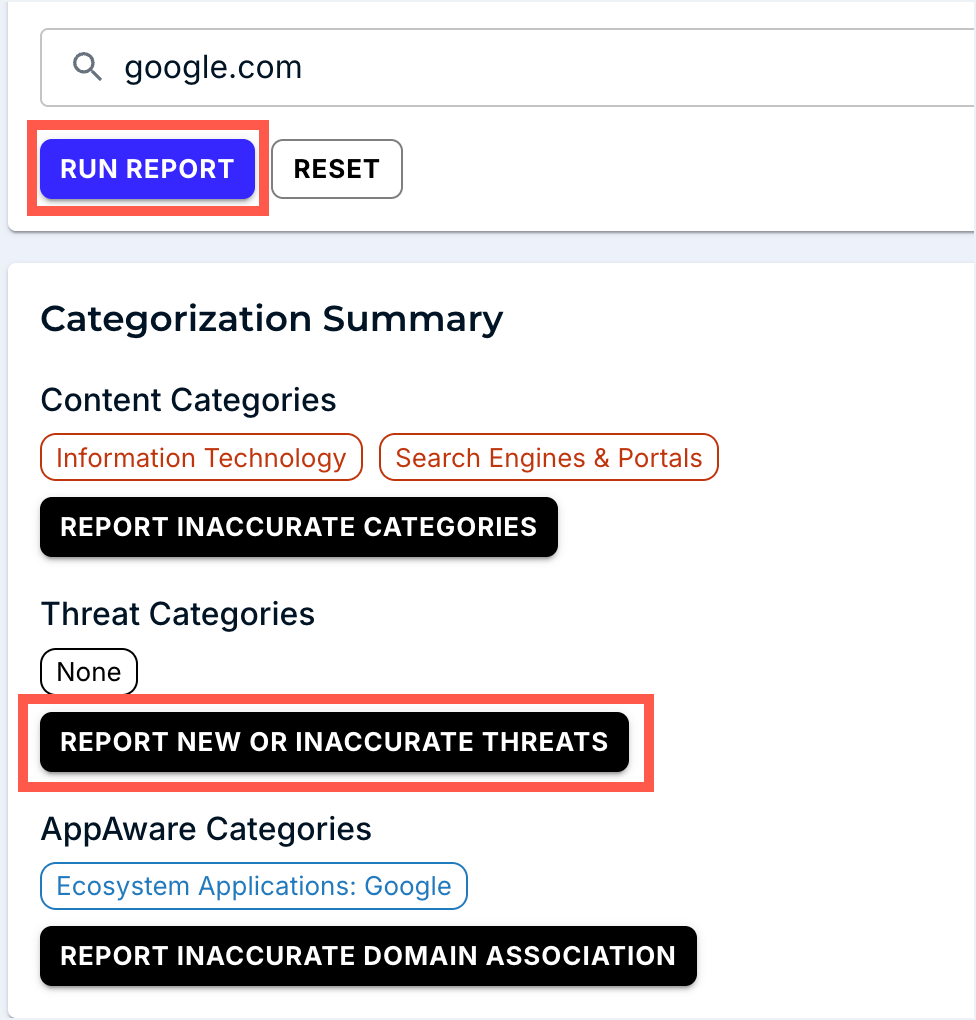
Task: Open the Search Engines & Portals category
Action: point(548,457)
